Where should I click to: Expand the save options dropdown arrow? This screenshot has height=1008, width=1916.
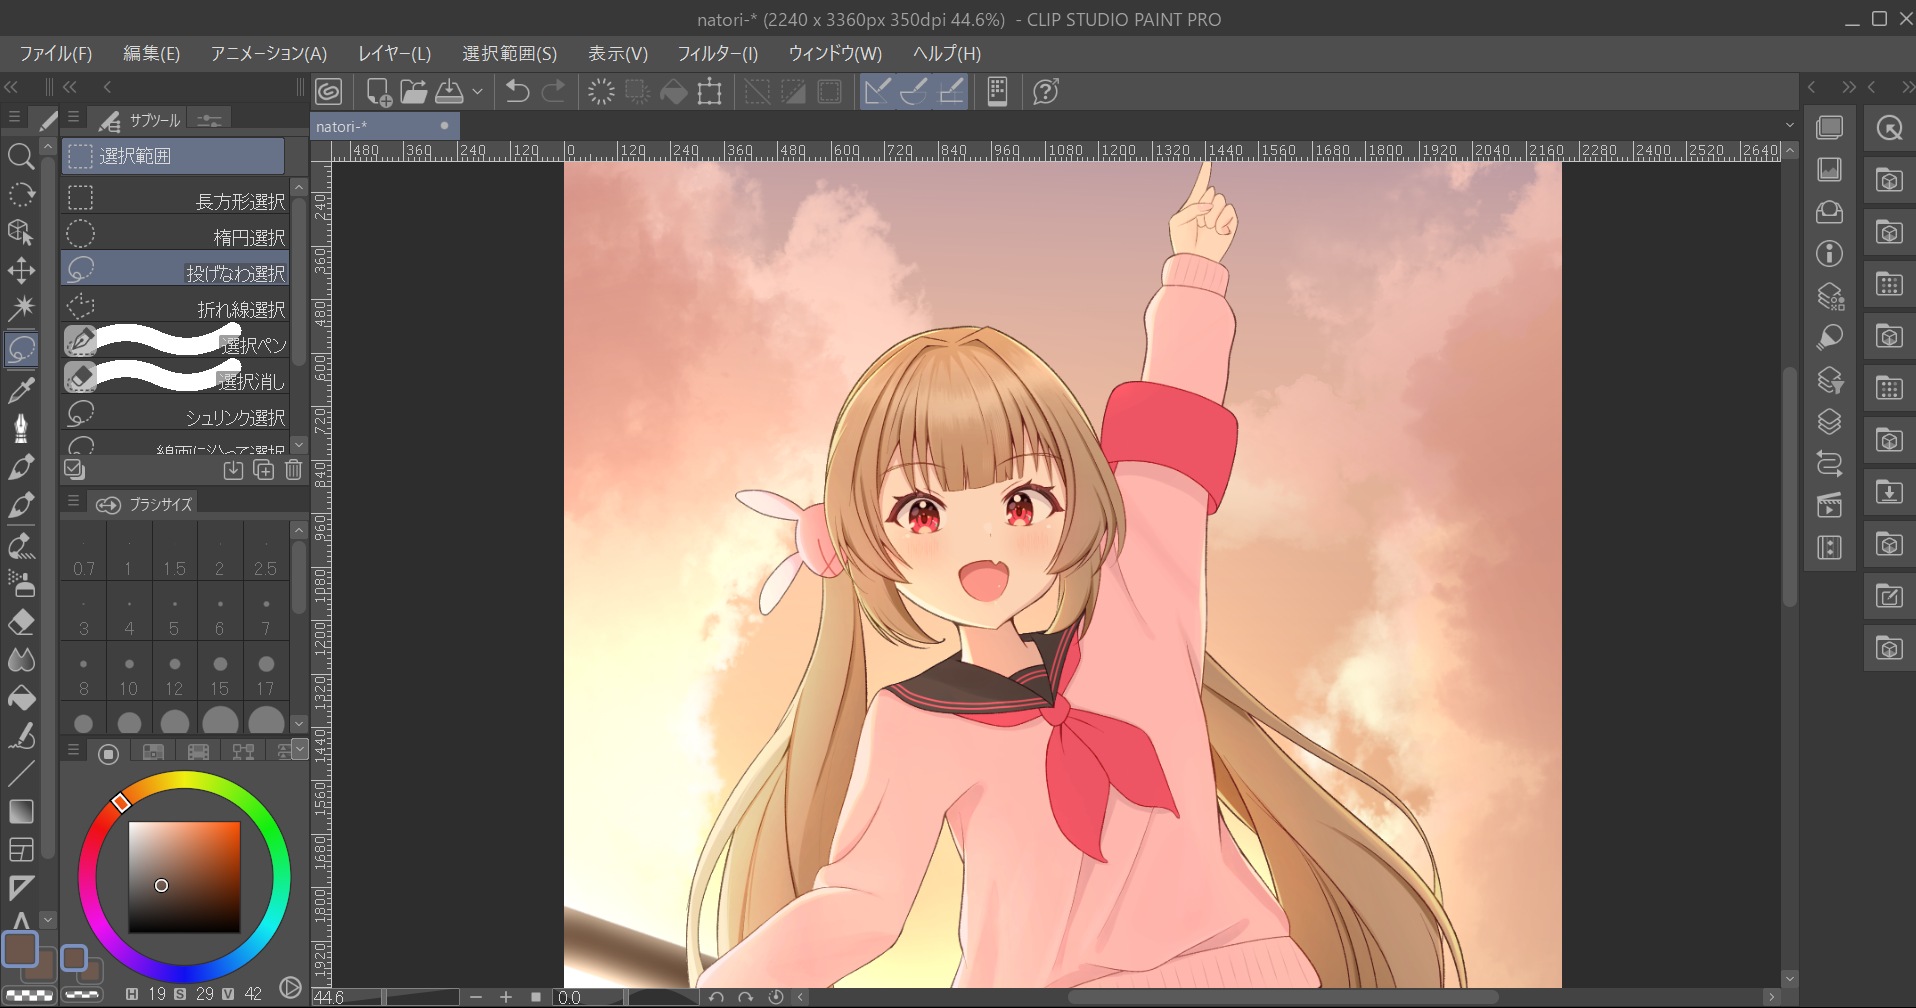coord(478,92)
